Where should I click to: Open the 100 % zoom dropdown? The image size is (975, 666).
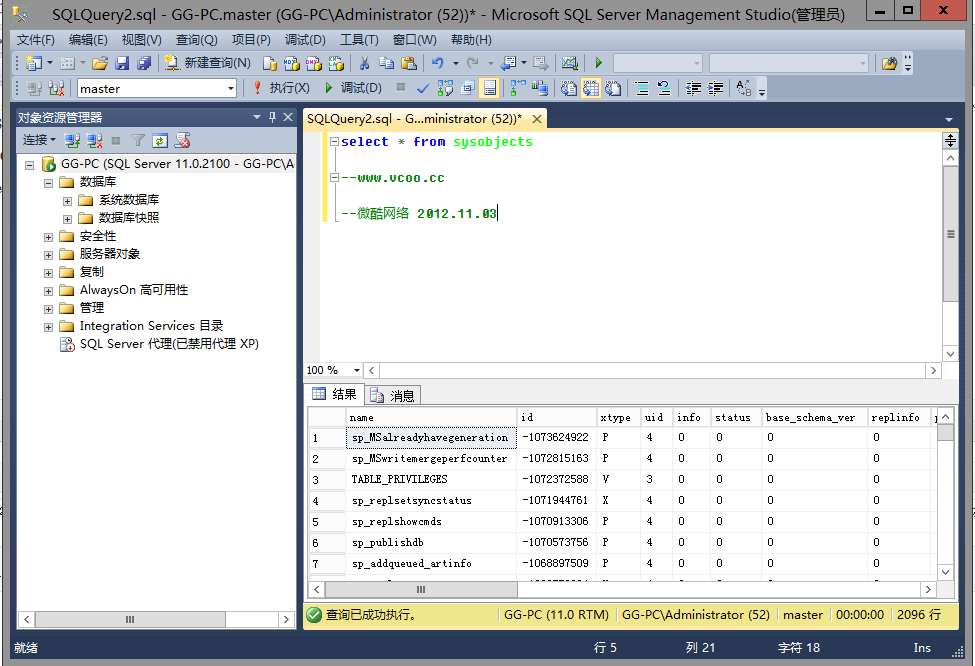pos(356,370)
